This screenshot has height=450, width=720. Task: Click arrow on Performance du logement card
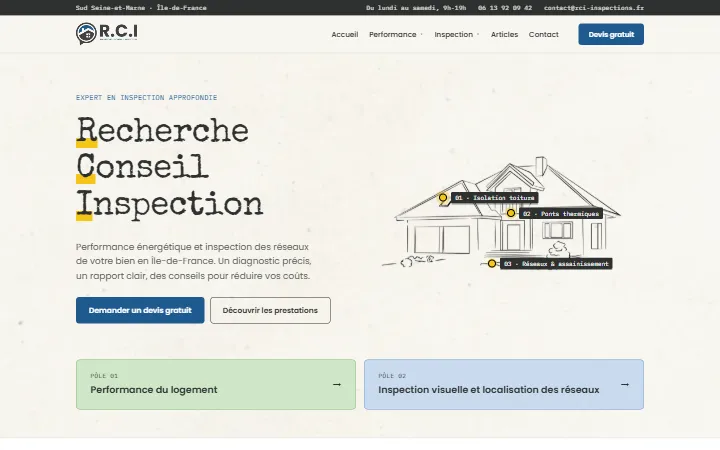point(337,384)
